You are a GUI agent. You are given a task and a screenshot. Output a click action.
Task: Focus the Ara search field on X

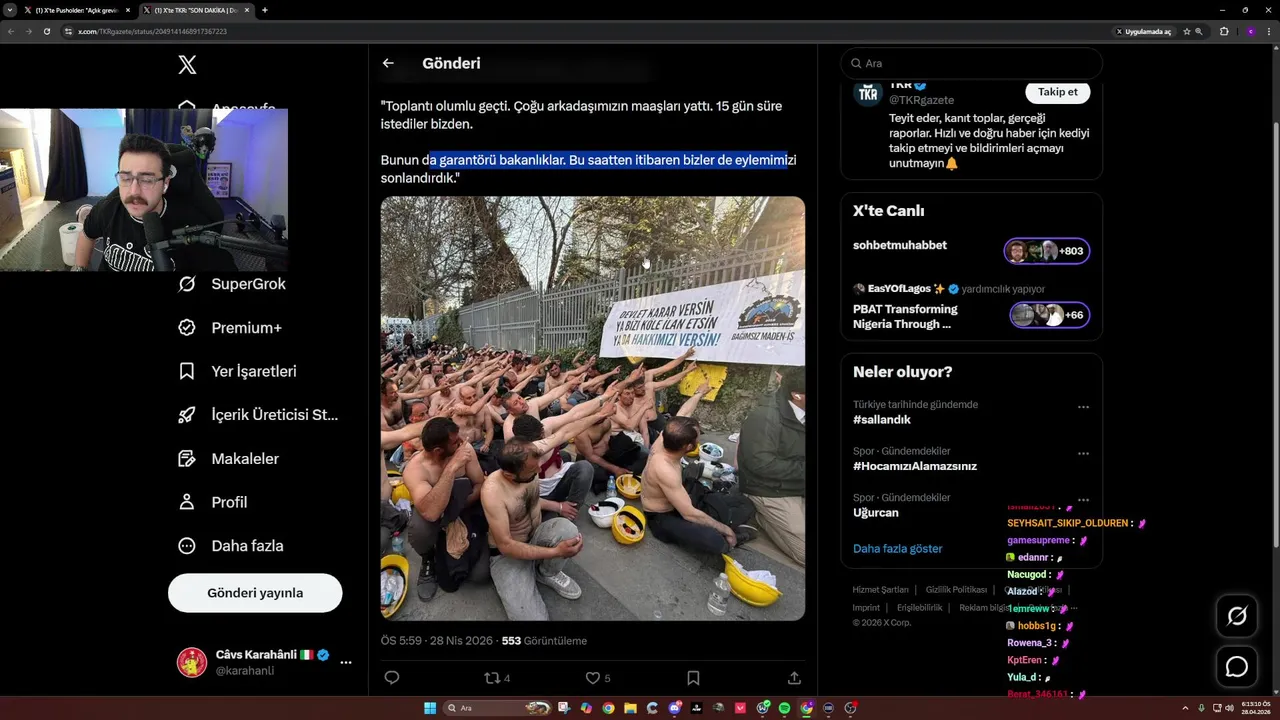click(971, 63)
